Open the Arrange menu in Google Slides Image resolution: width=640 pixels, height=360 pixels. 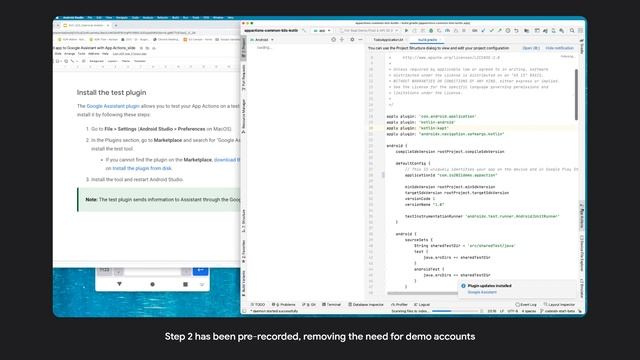(69, 54)
